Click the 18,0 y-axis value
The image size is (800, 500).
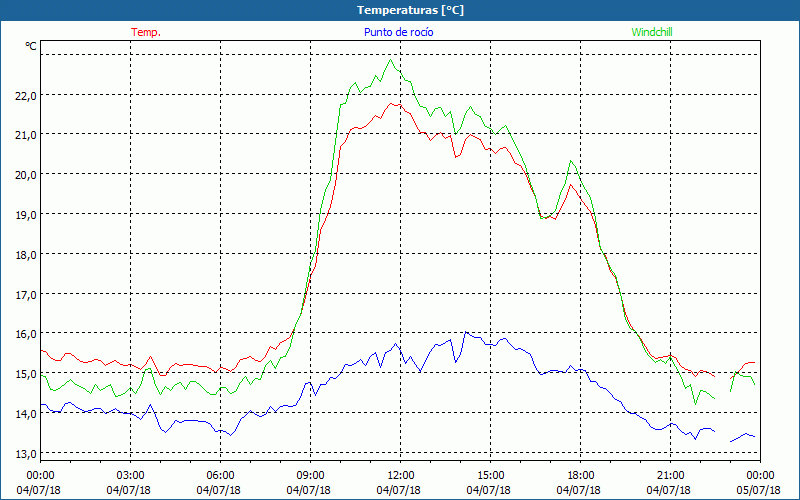point(26,254)
